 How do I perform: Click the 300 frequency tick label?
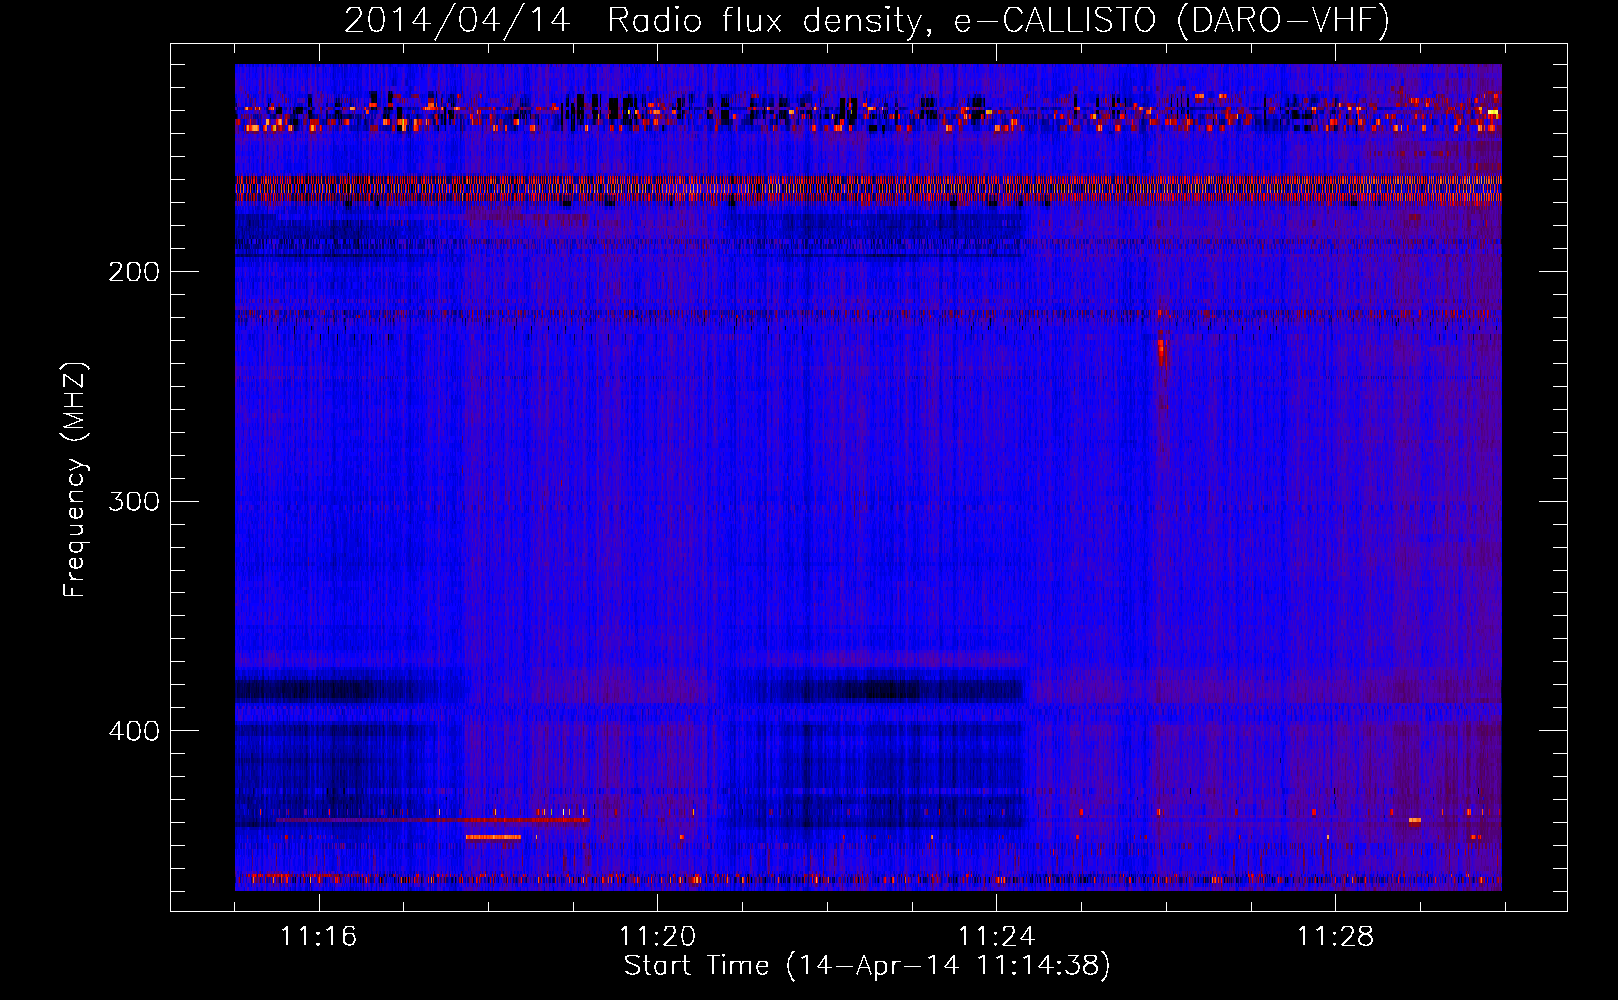point(134,501)
